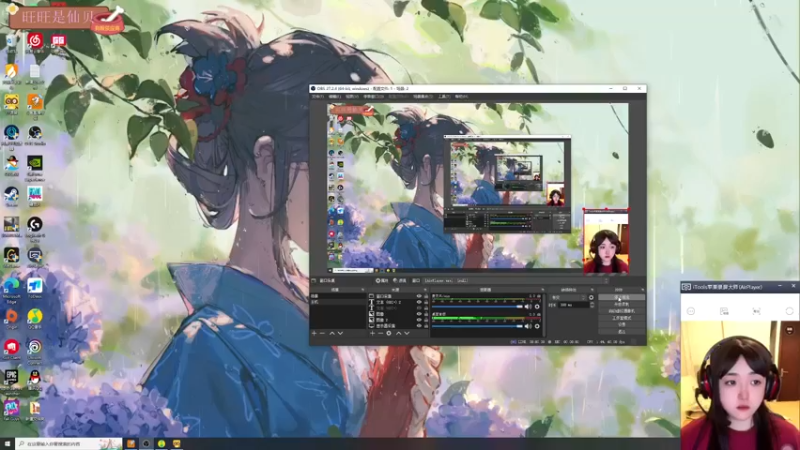Open the 场景集合 menu in OBS
800x450 pixels.
(423, 96)
